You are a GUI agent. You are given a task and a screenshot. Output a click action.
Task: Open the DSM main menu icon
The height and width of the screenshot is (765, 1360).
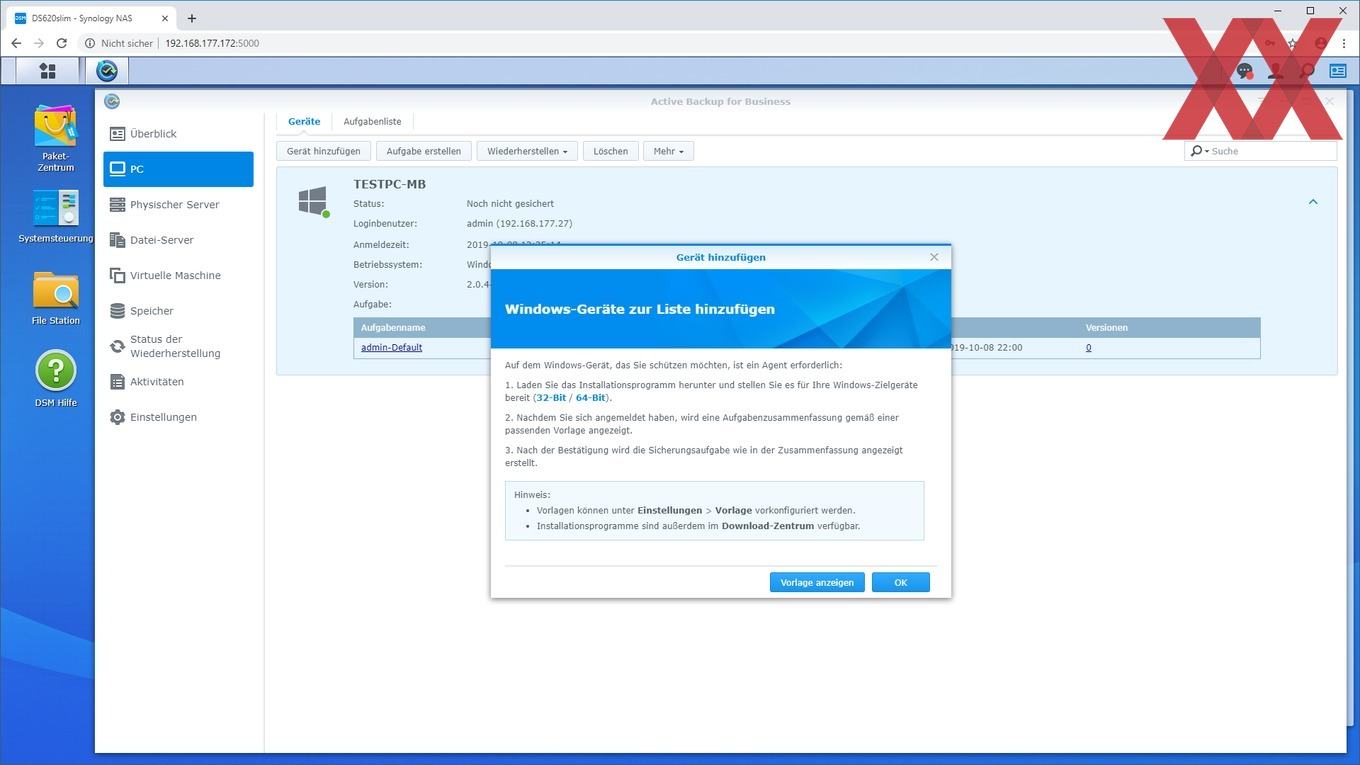(x=47, y=71)
